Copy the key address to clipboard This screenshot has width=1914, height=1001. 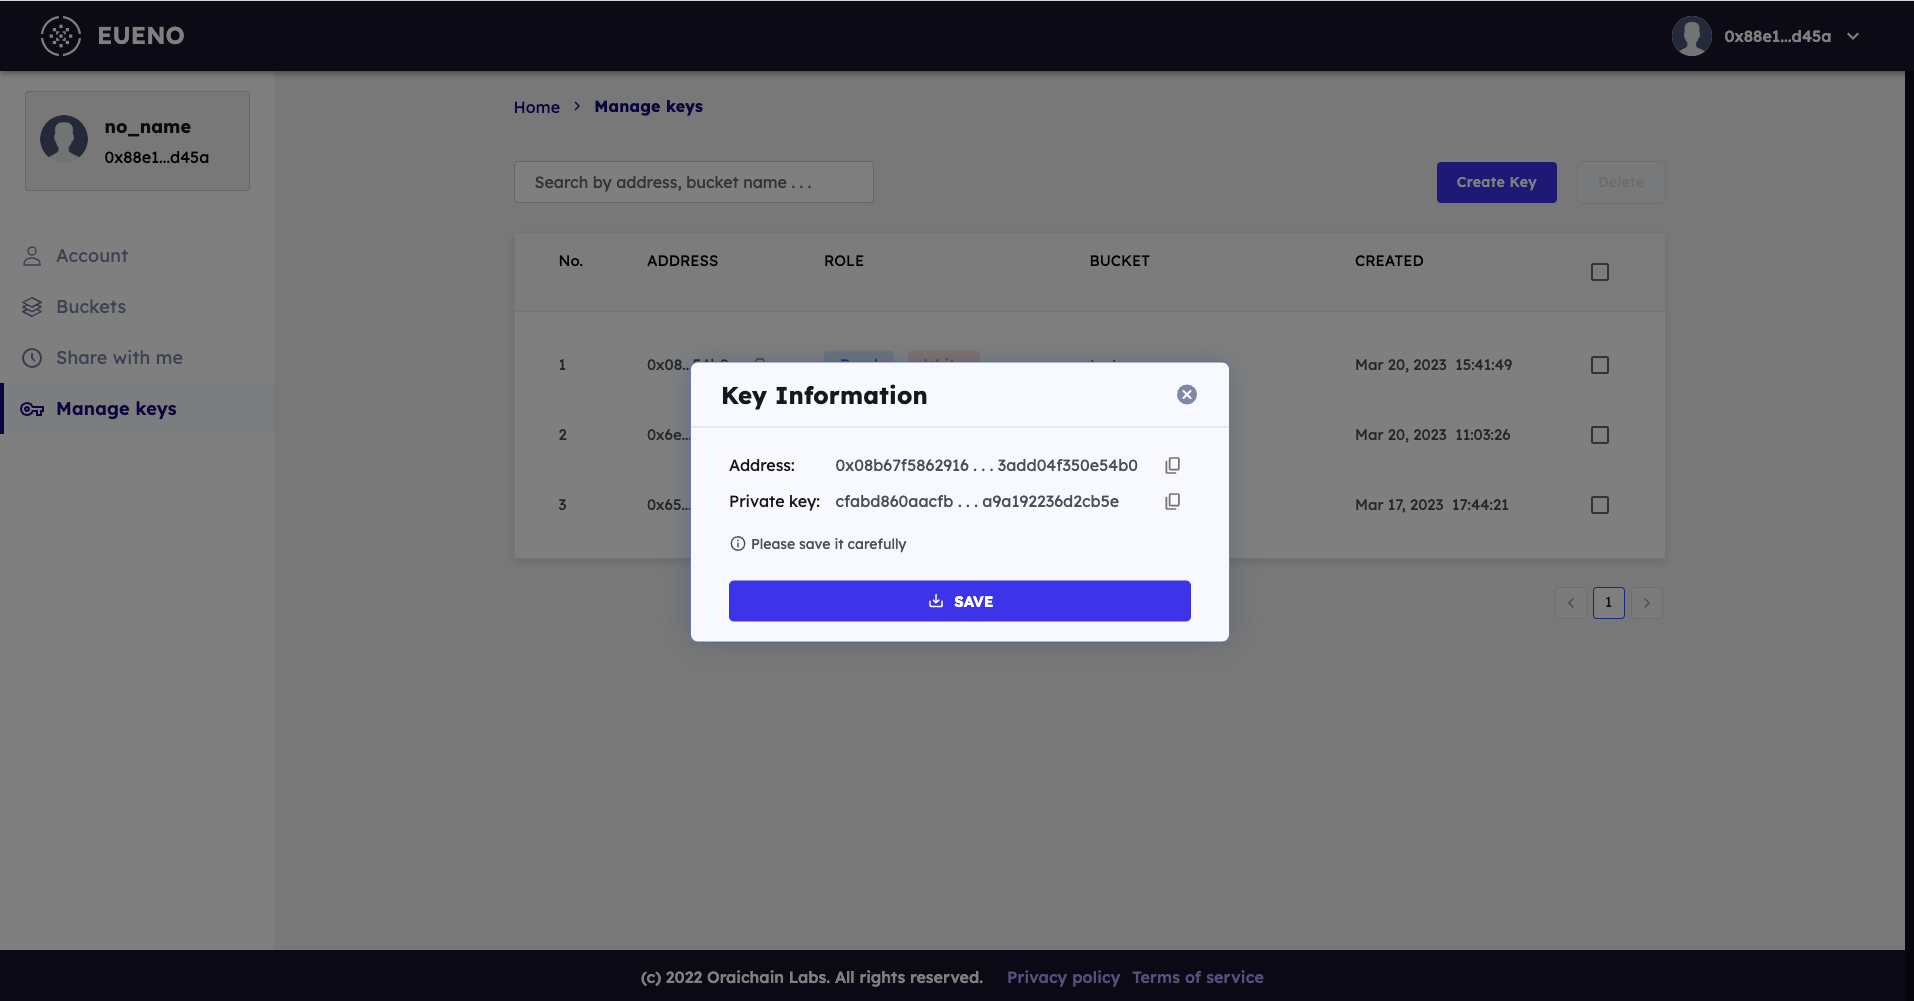(x=1172, y=465)
